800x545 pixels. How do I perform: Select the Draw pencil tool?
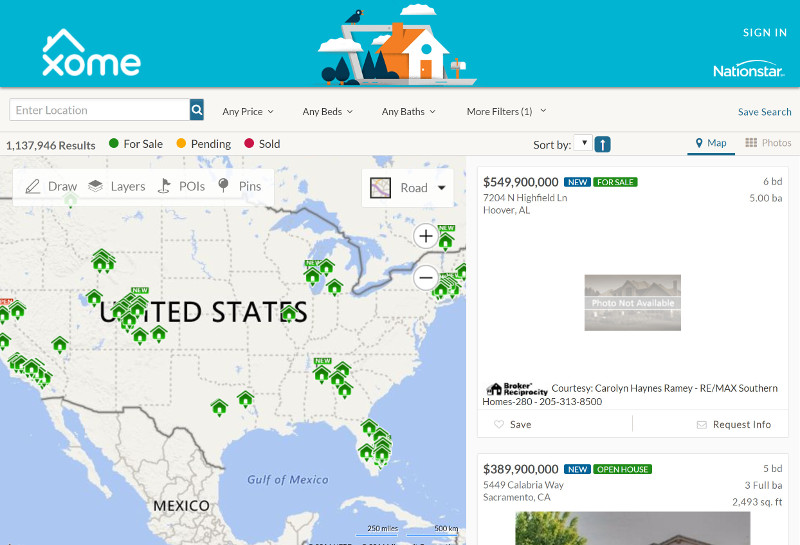pyautogui.click(x=33, y=186)
